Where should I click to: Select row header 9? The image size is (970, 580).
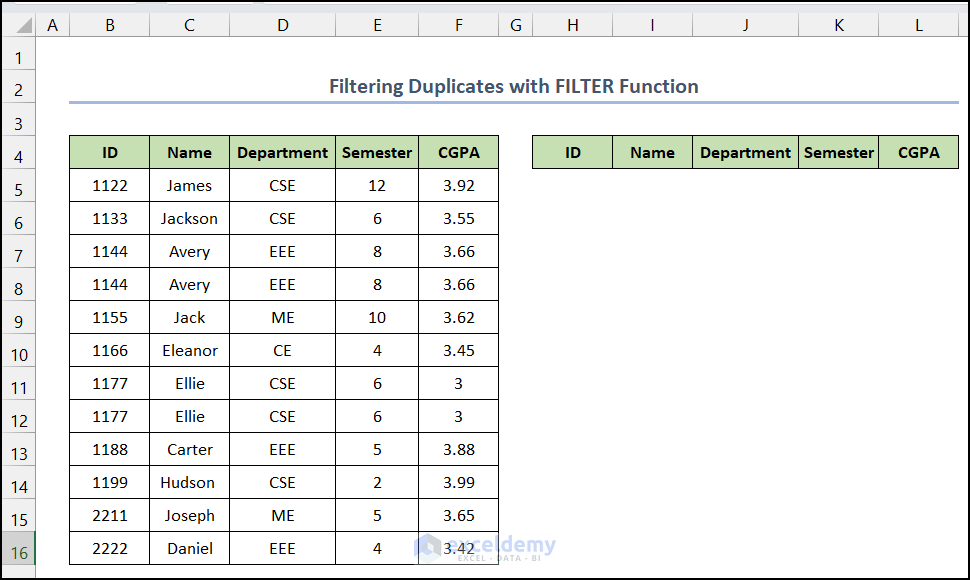(x=18, y=317)
